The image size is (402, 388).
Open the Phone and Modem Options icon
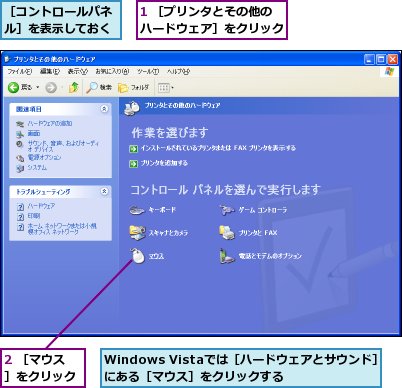click(x=227, y=256)
